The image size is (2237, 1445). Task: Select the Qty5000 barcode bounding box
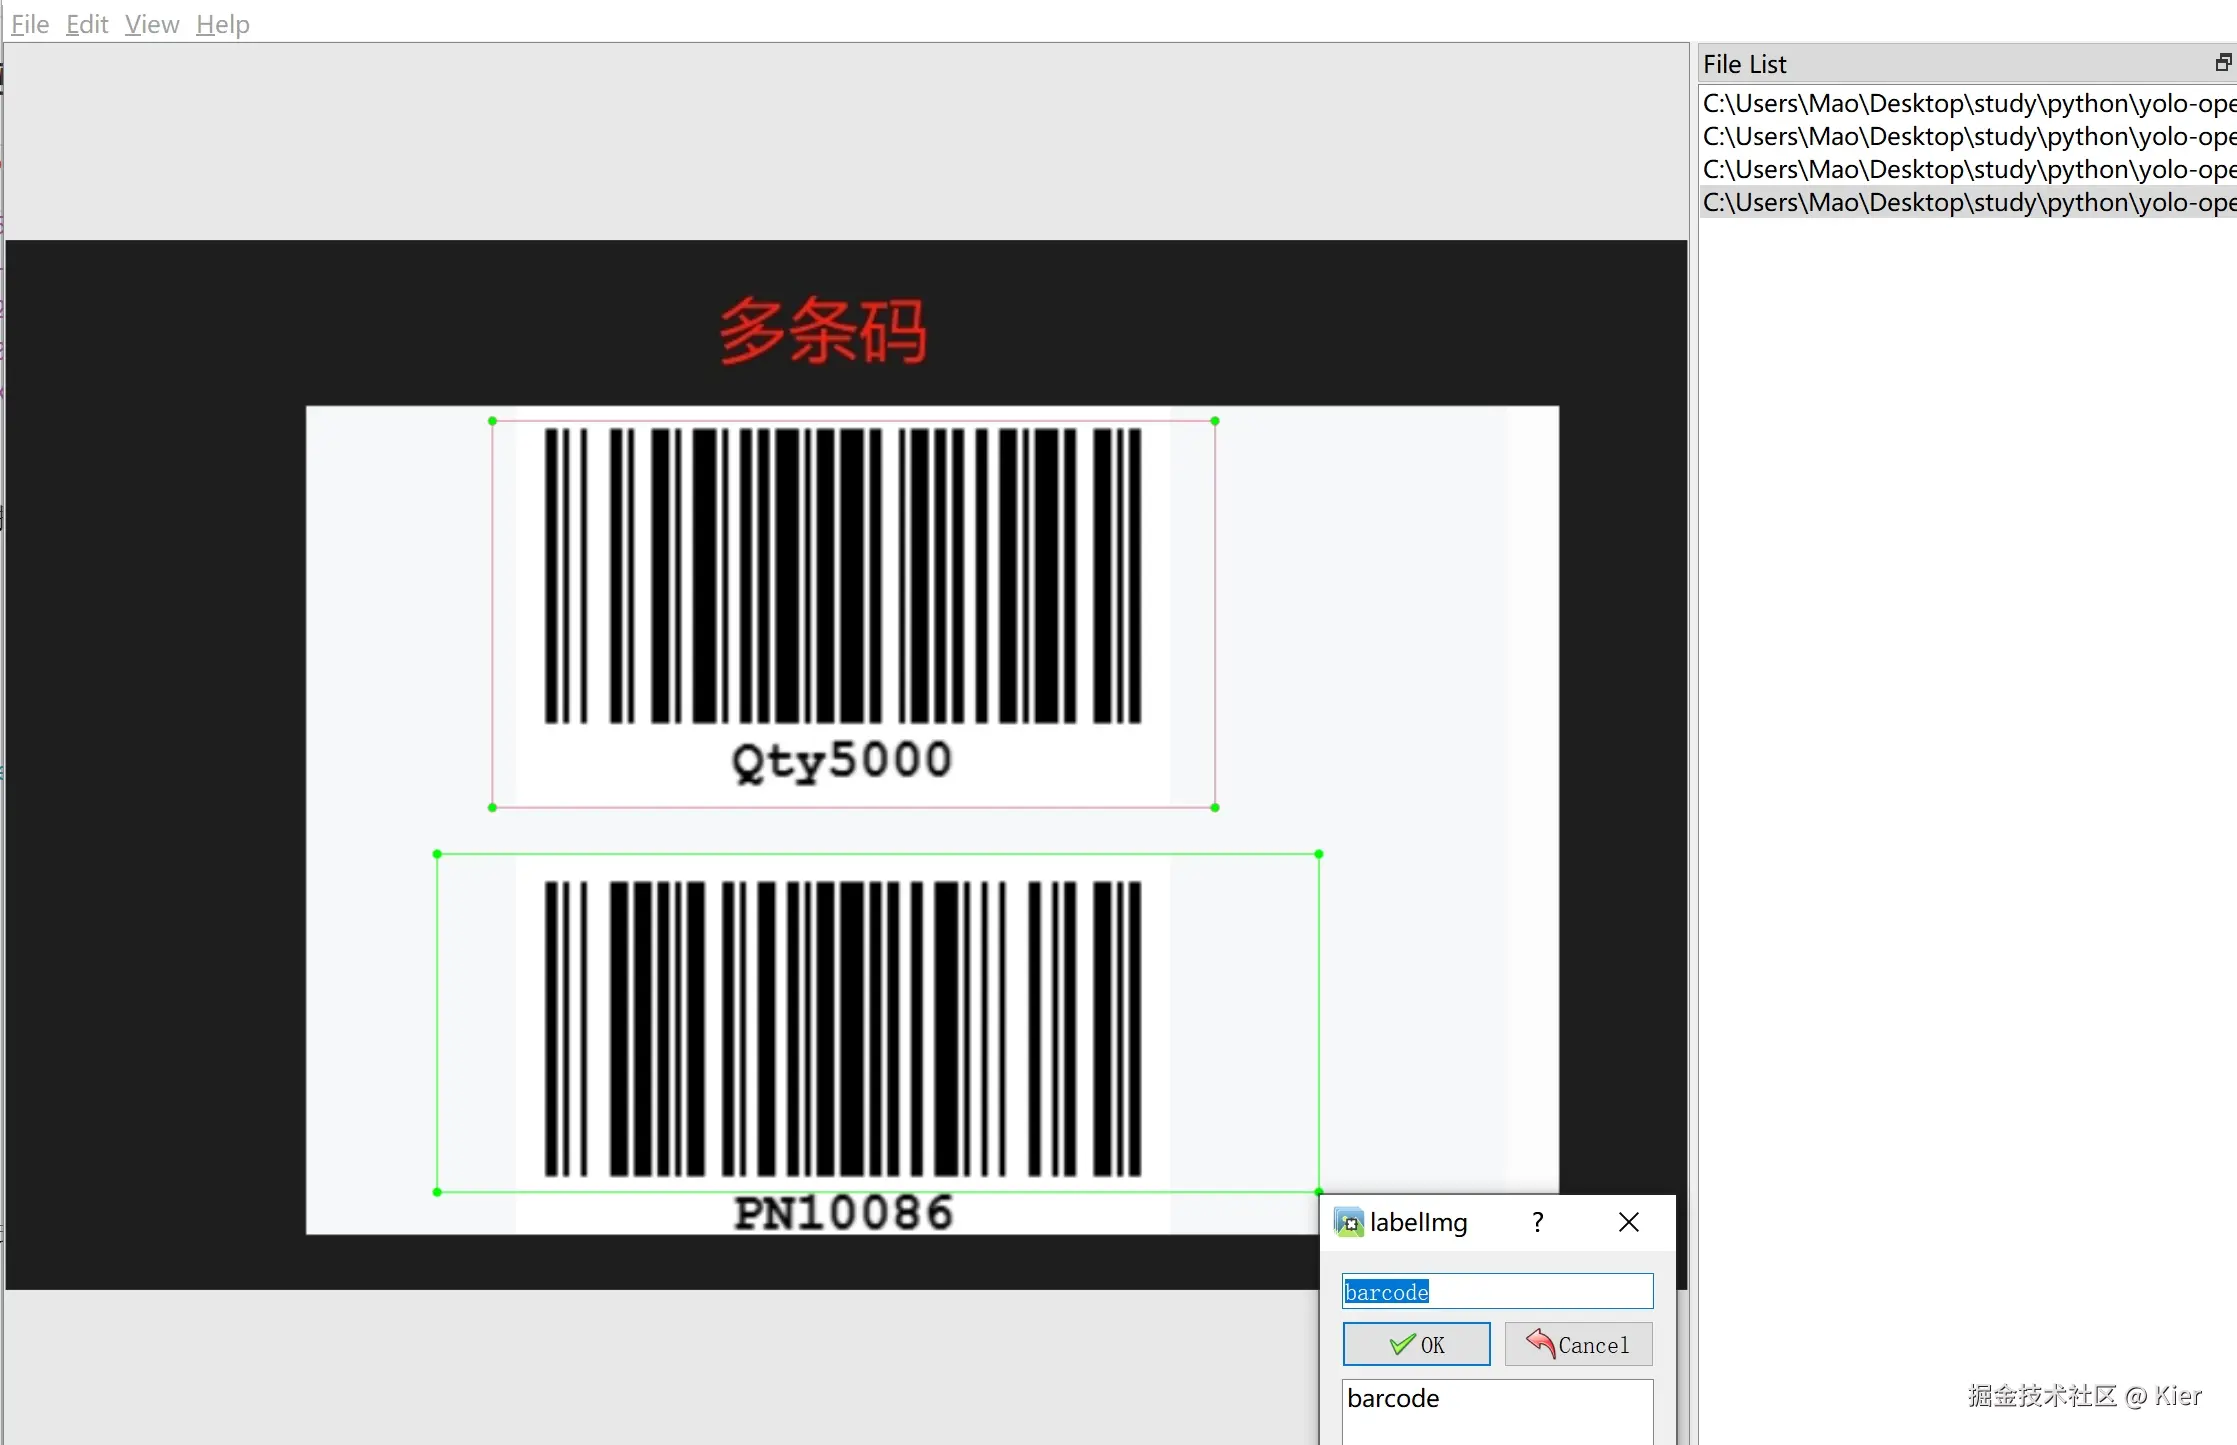click(x=853, y=614)
